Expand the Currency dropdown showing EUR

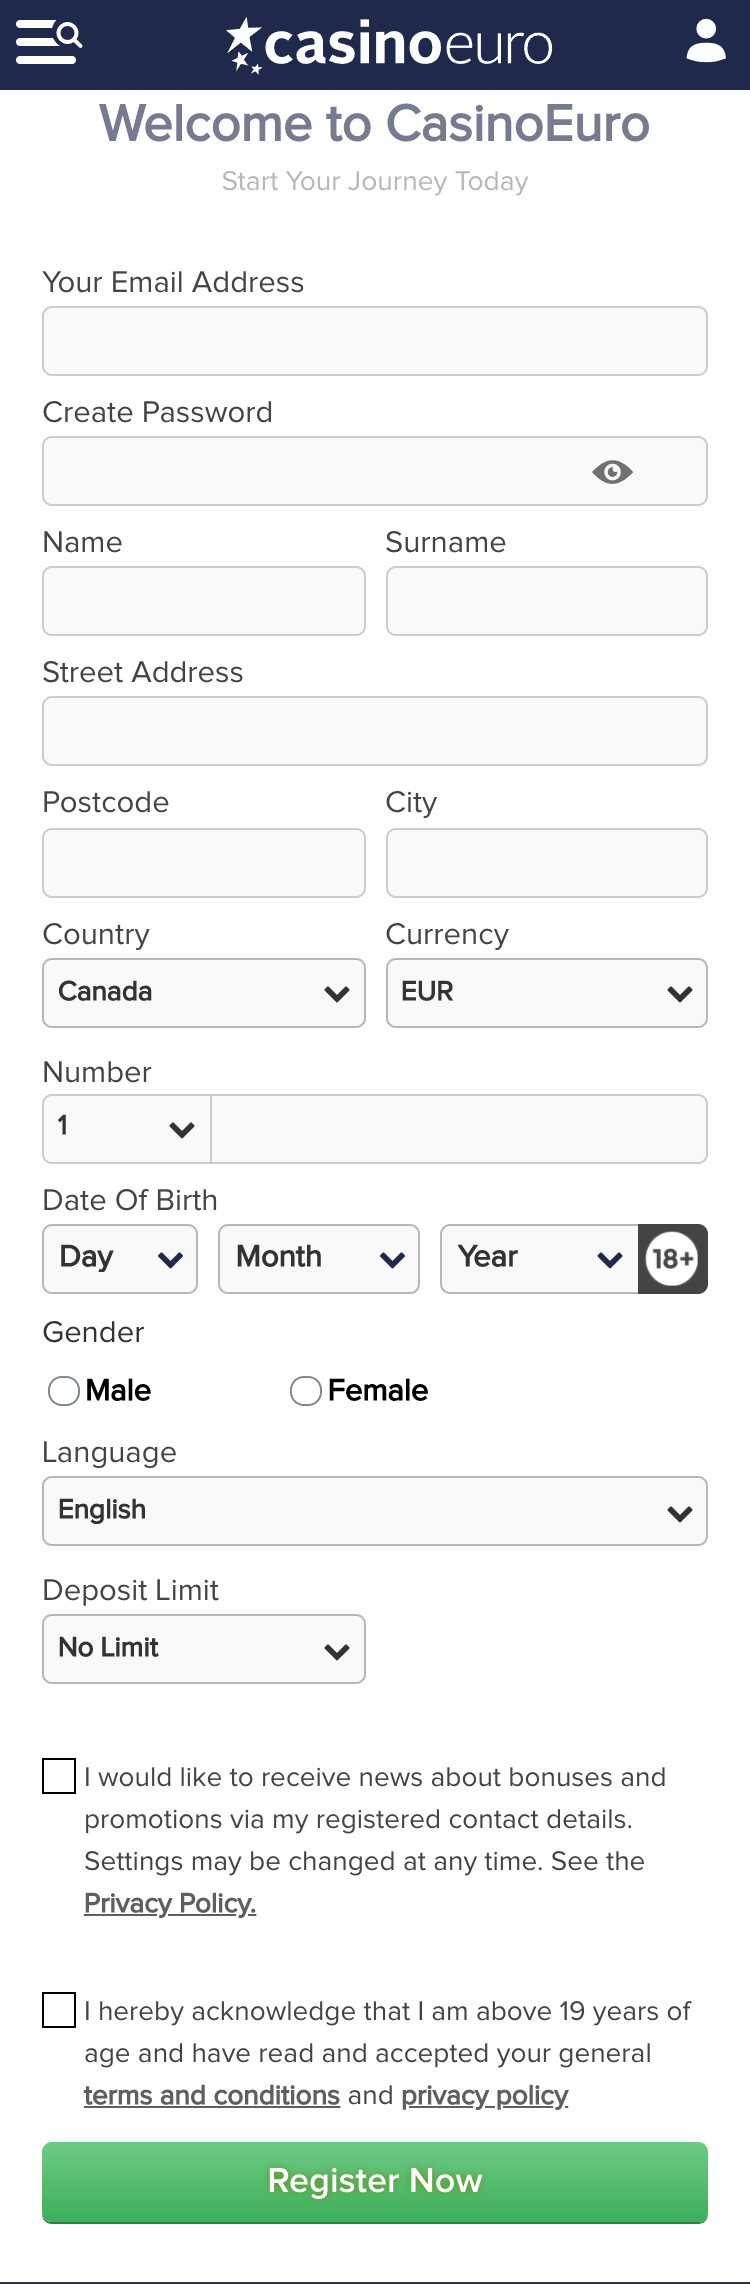(547, 993)
